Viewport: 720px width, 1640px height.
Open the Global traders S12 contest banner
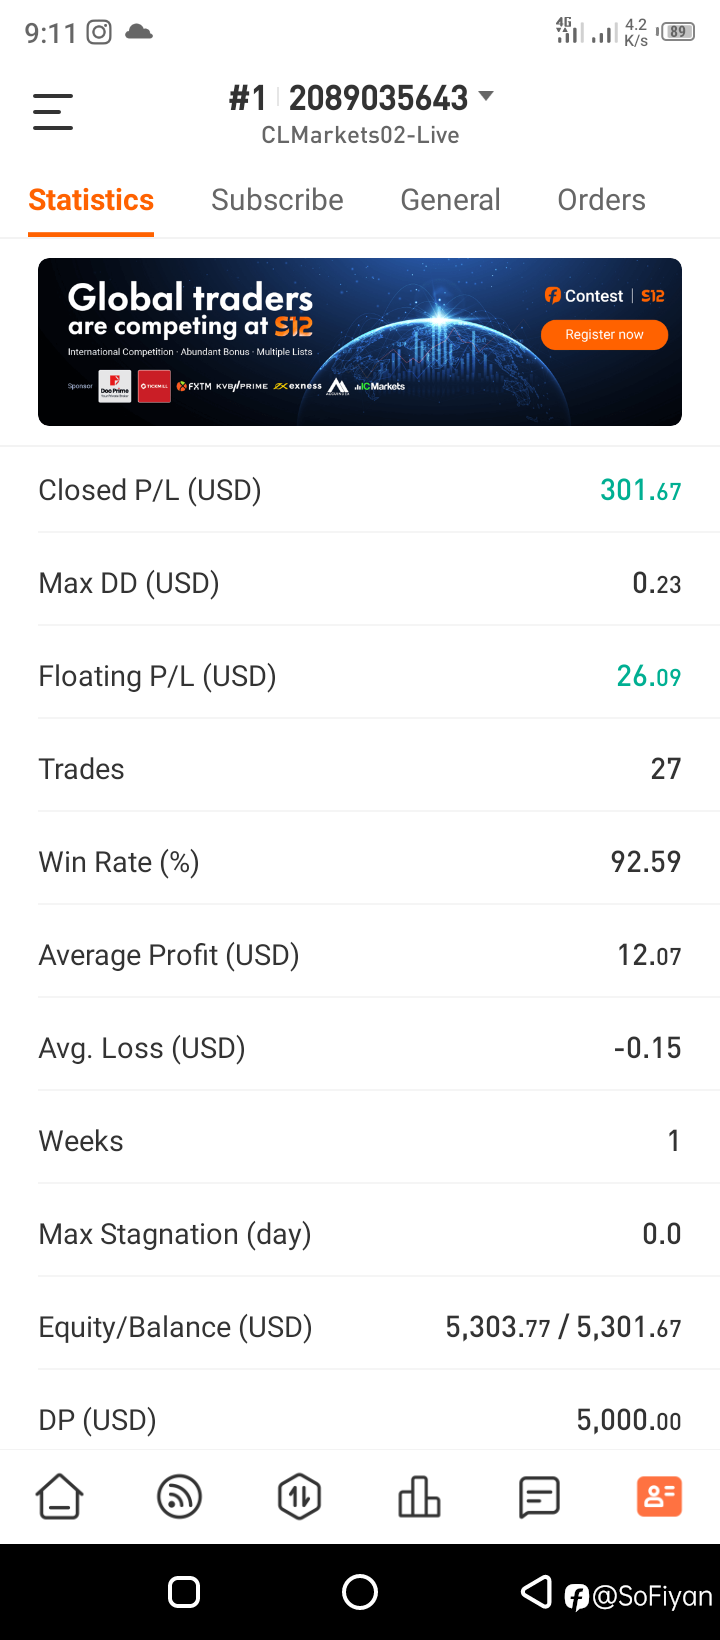[x=360, y=342]
